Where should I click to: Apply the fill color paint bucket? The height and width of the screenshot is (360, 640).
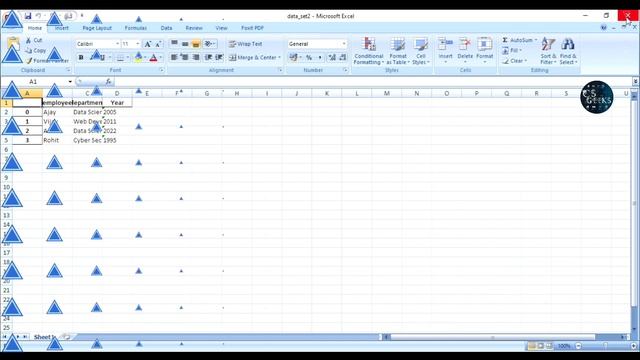138,58
